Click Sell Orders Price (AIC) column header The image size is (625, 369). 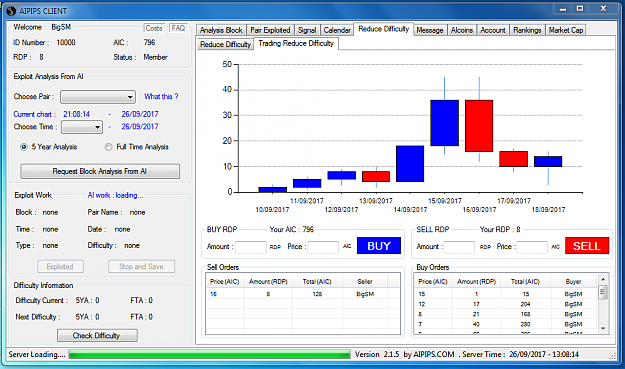[x=225, y=282]
